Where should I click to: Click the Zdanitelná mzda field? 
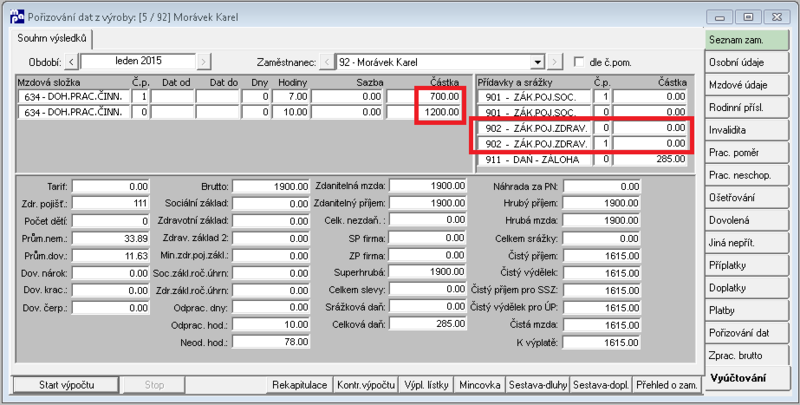point(428,186)
